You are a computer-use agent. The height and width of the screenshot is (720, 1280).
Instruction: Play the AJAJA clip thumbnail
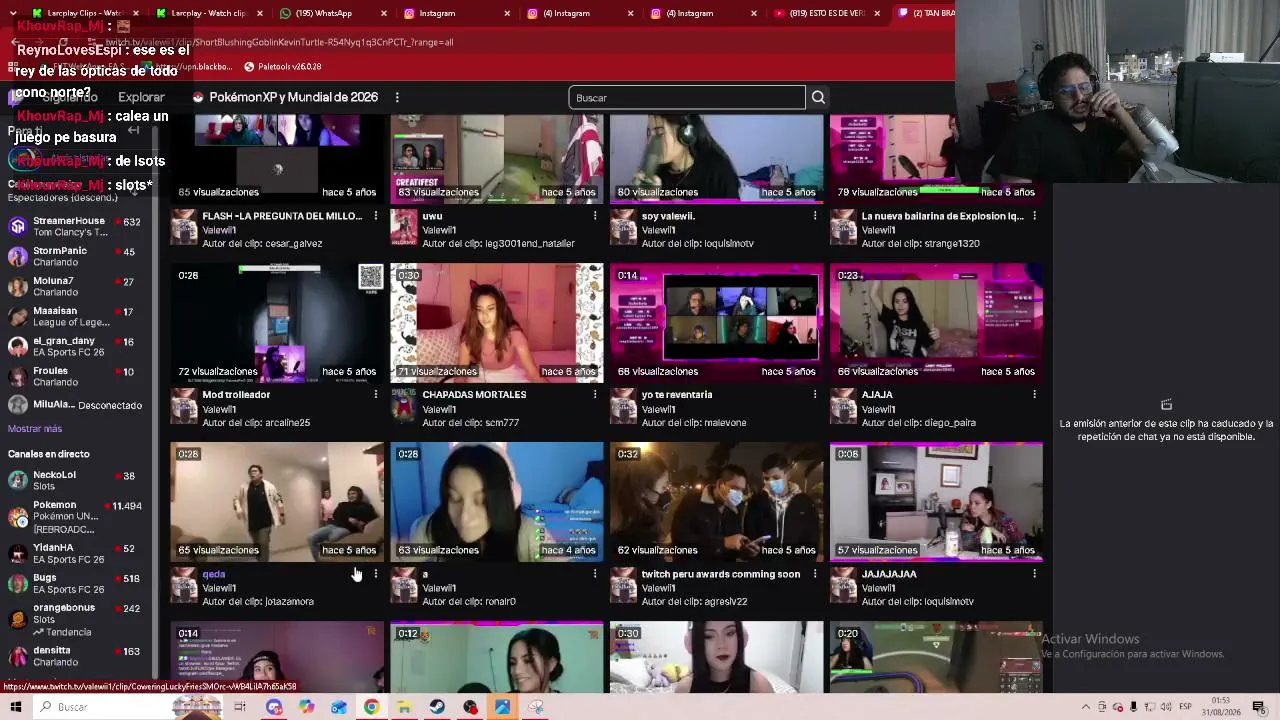(x=936, y=323)
